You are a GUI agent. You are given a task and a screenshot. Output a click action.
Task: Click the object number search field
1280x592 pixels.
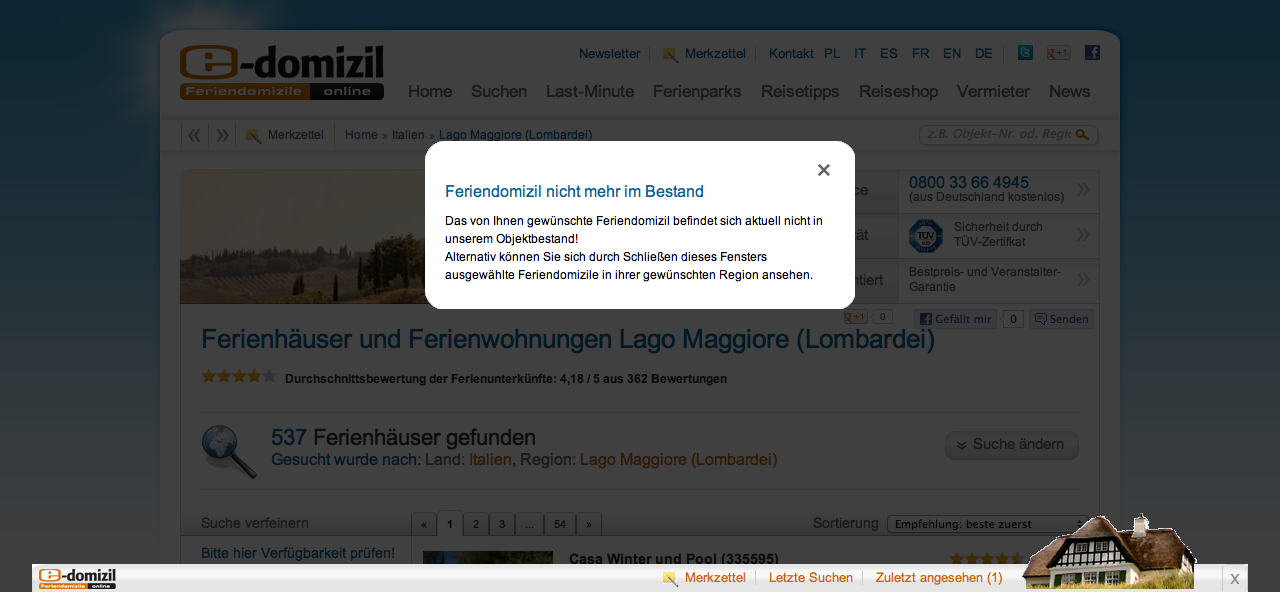996,135
